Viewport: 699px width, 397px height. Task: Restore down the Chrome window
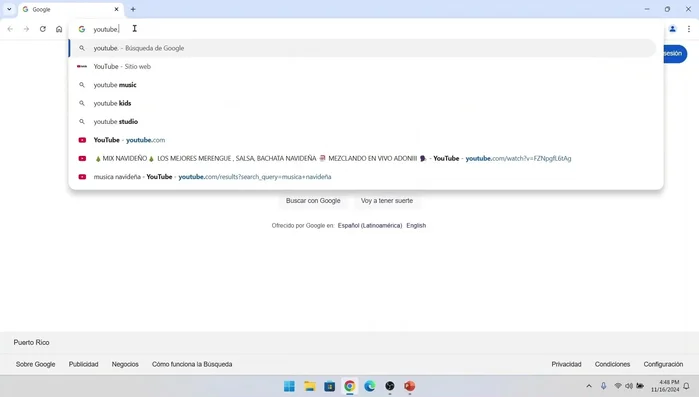pyautogui.click(x=667, y=9)
